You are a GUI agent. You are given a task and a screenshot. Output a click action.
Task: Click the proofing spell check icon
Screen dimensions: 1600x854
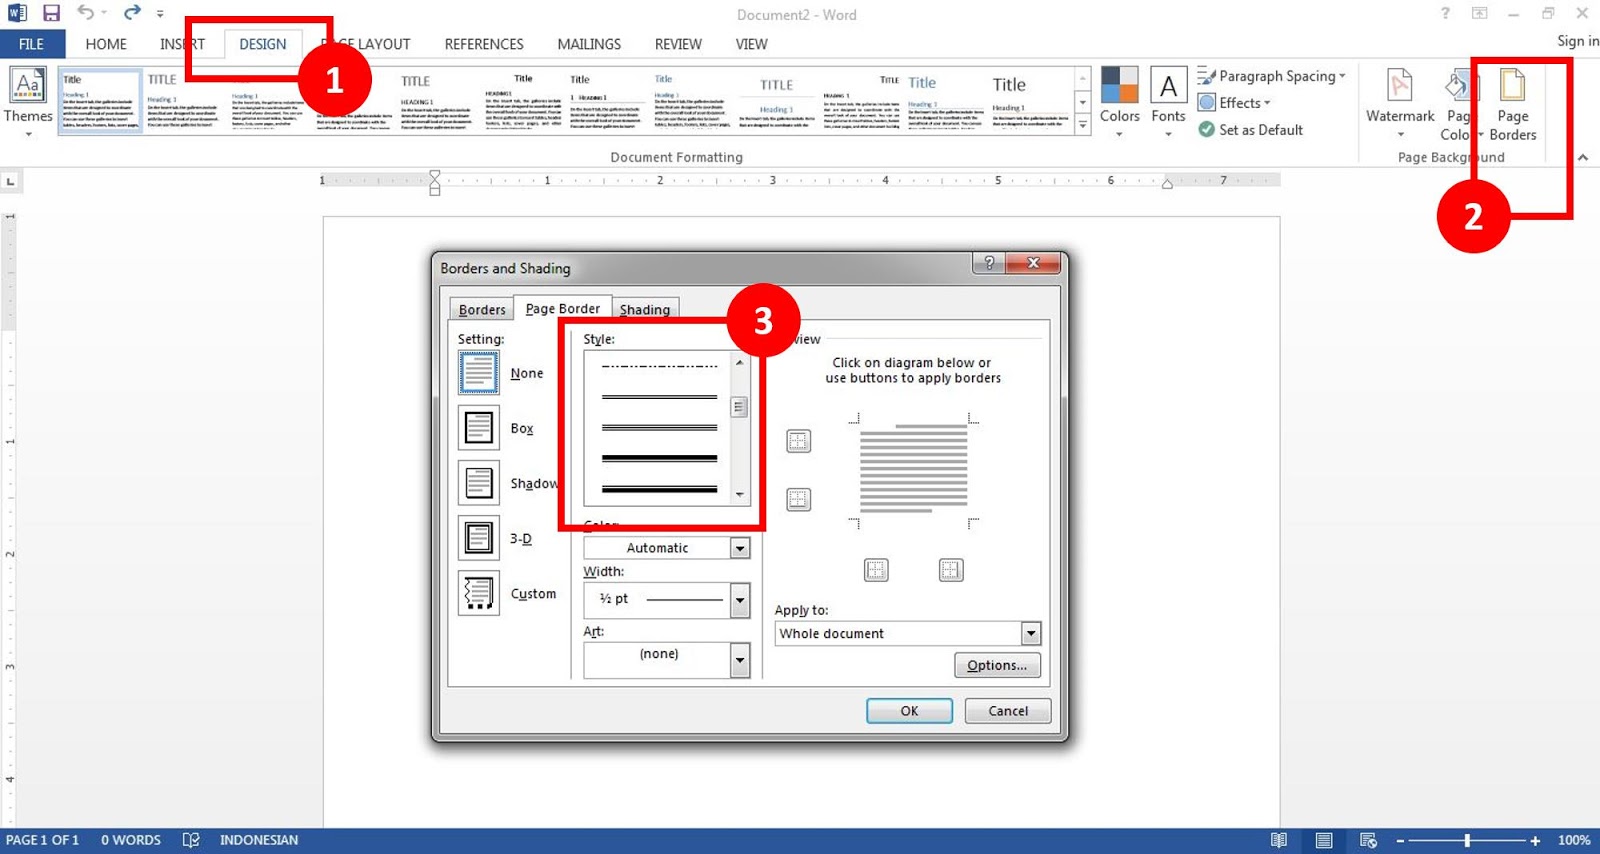[191, 840]
